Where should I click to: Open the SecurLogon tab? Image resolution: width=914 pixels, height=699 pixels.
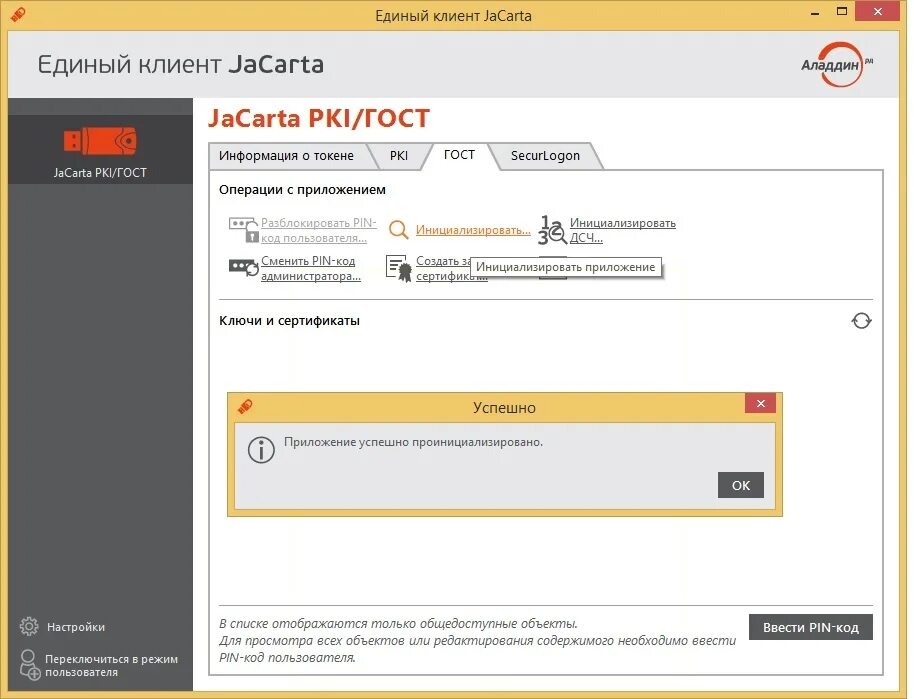[x=545, y=156]
